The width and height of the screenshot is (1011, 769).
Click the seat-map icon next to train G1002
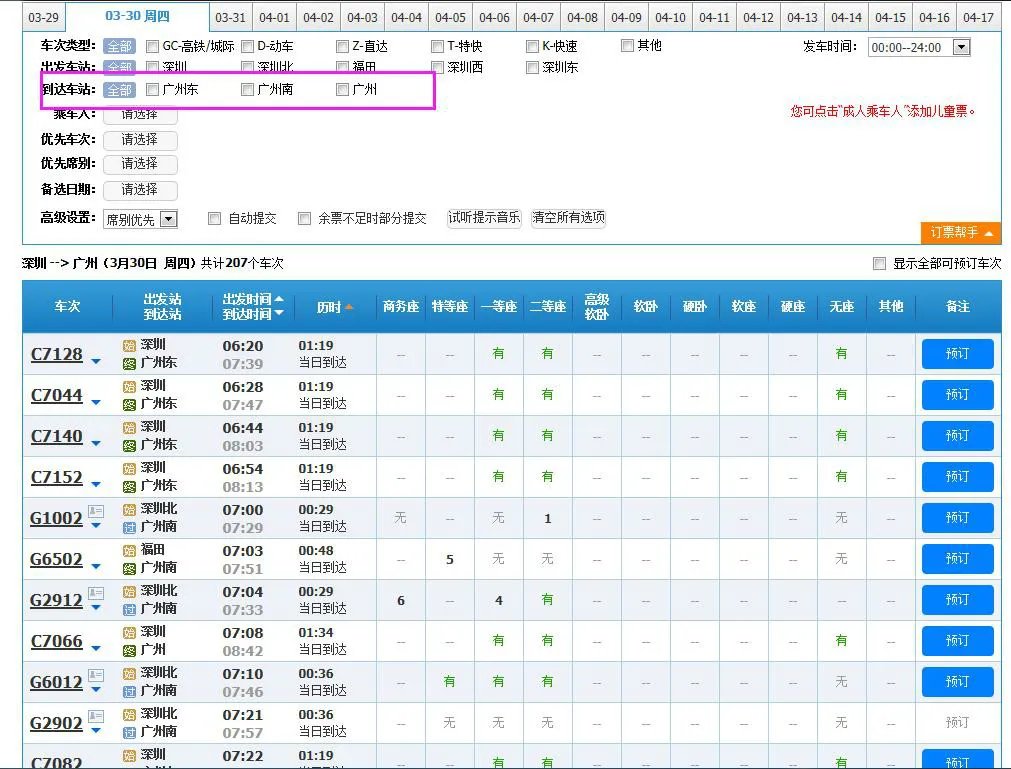96,510
